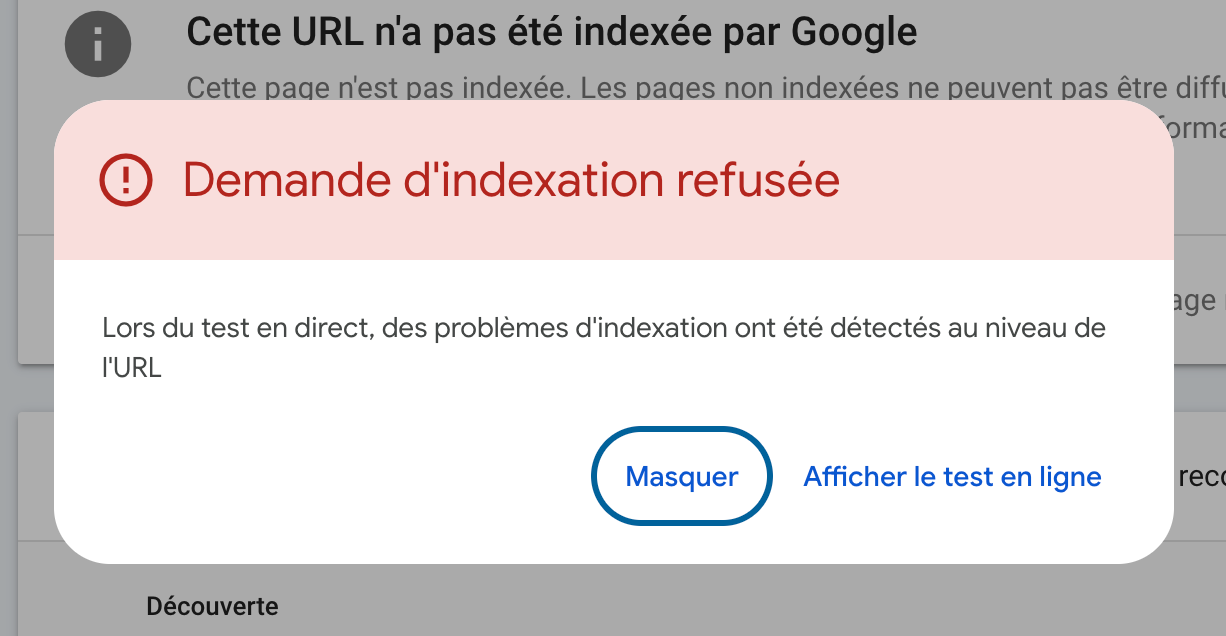The image size is (1226, 636).
Task: Dismiss dialog with the Masquer button
Action: 682,476
